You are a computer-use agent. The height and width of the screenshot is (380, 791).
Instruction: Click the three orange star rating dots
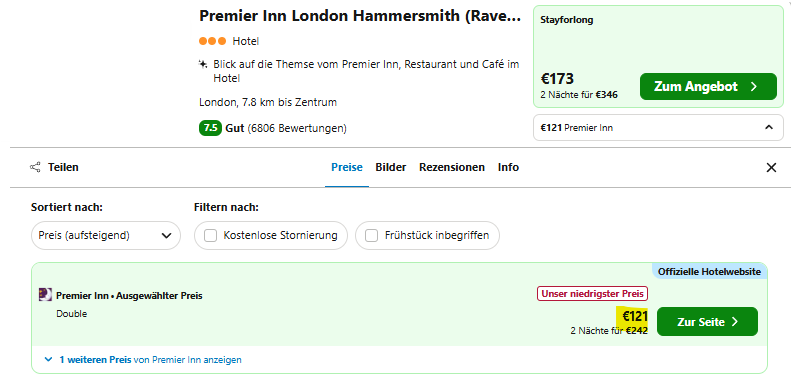coord(212,41)
